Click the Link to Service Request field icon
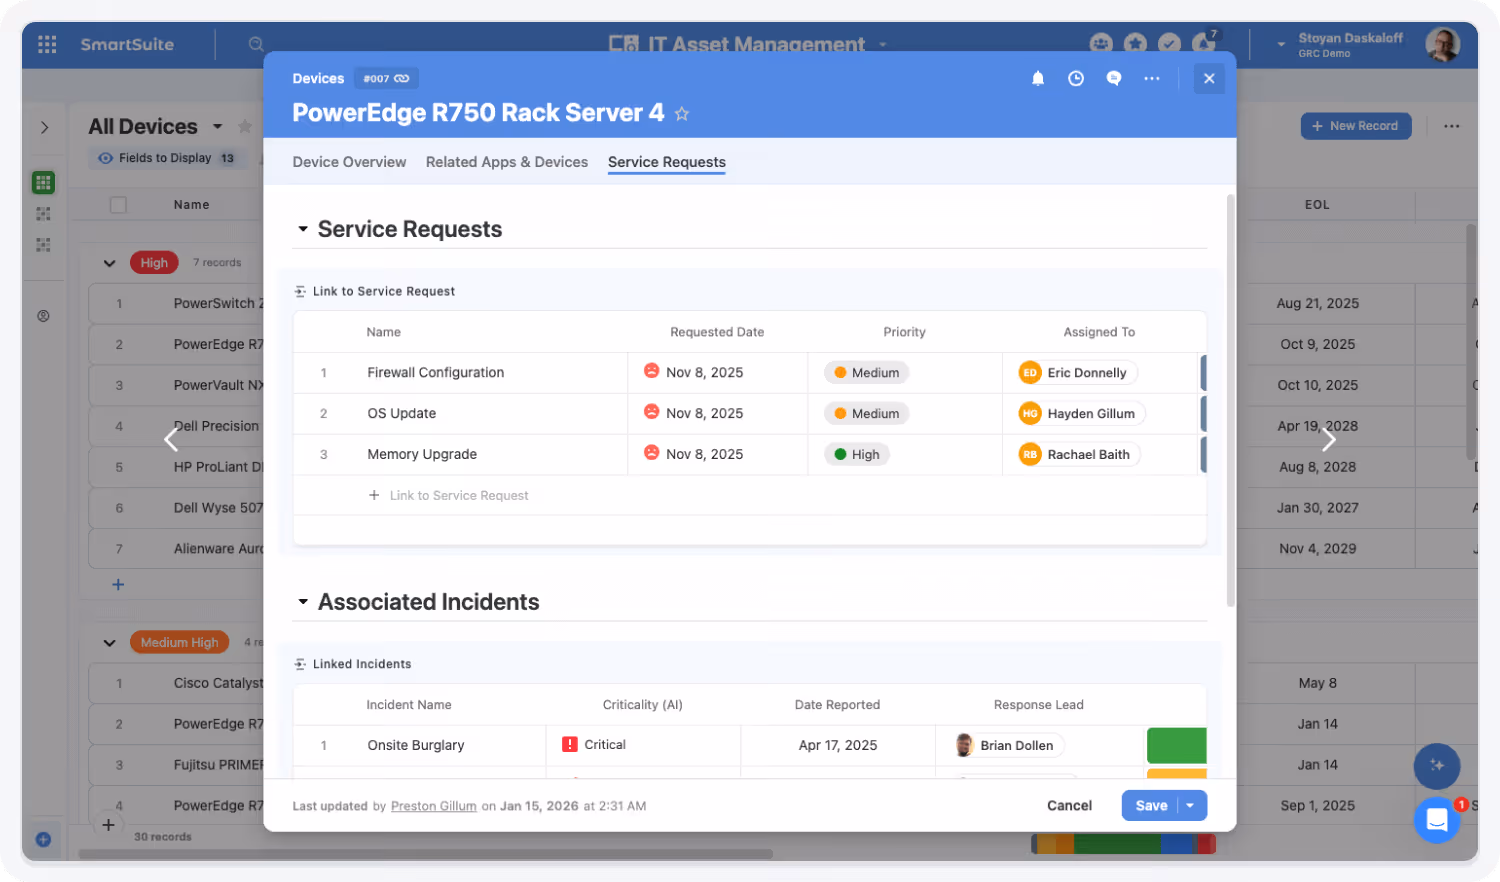 pyautogui.click(x=300, y=292)
